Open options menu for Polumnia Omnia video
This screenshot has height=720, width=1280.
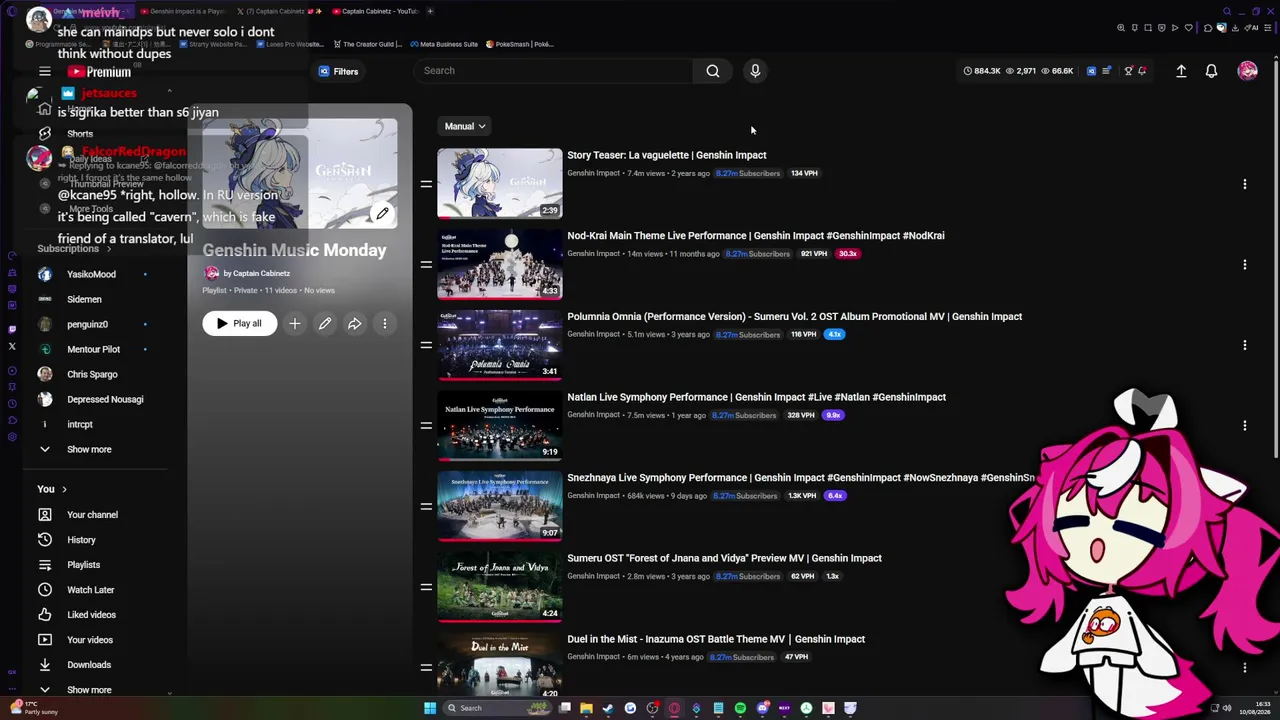pyautogui.click(x=1245, y=345)
